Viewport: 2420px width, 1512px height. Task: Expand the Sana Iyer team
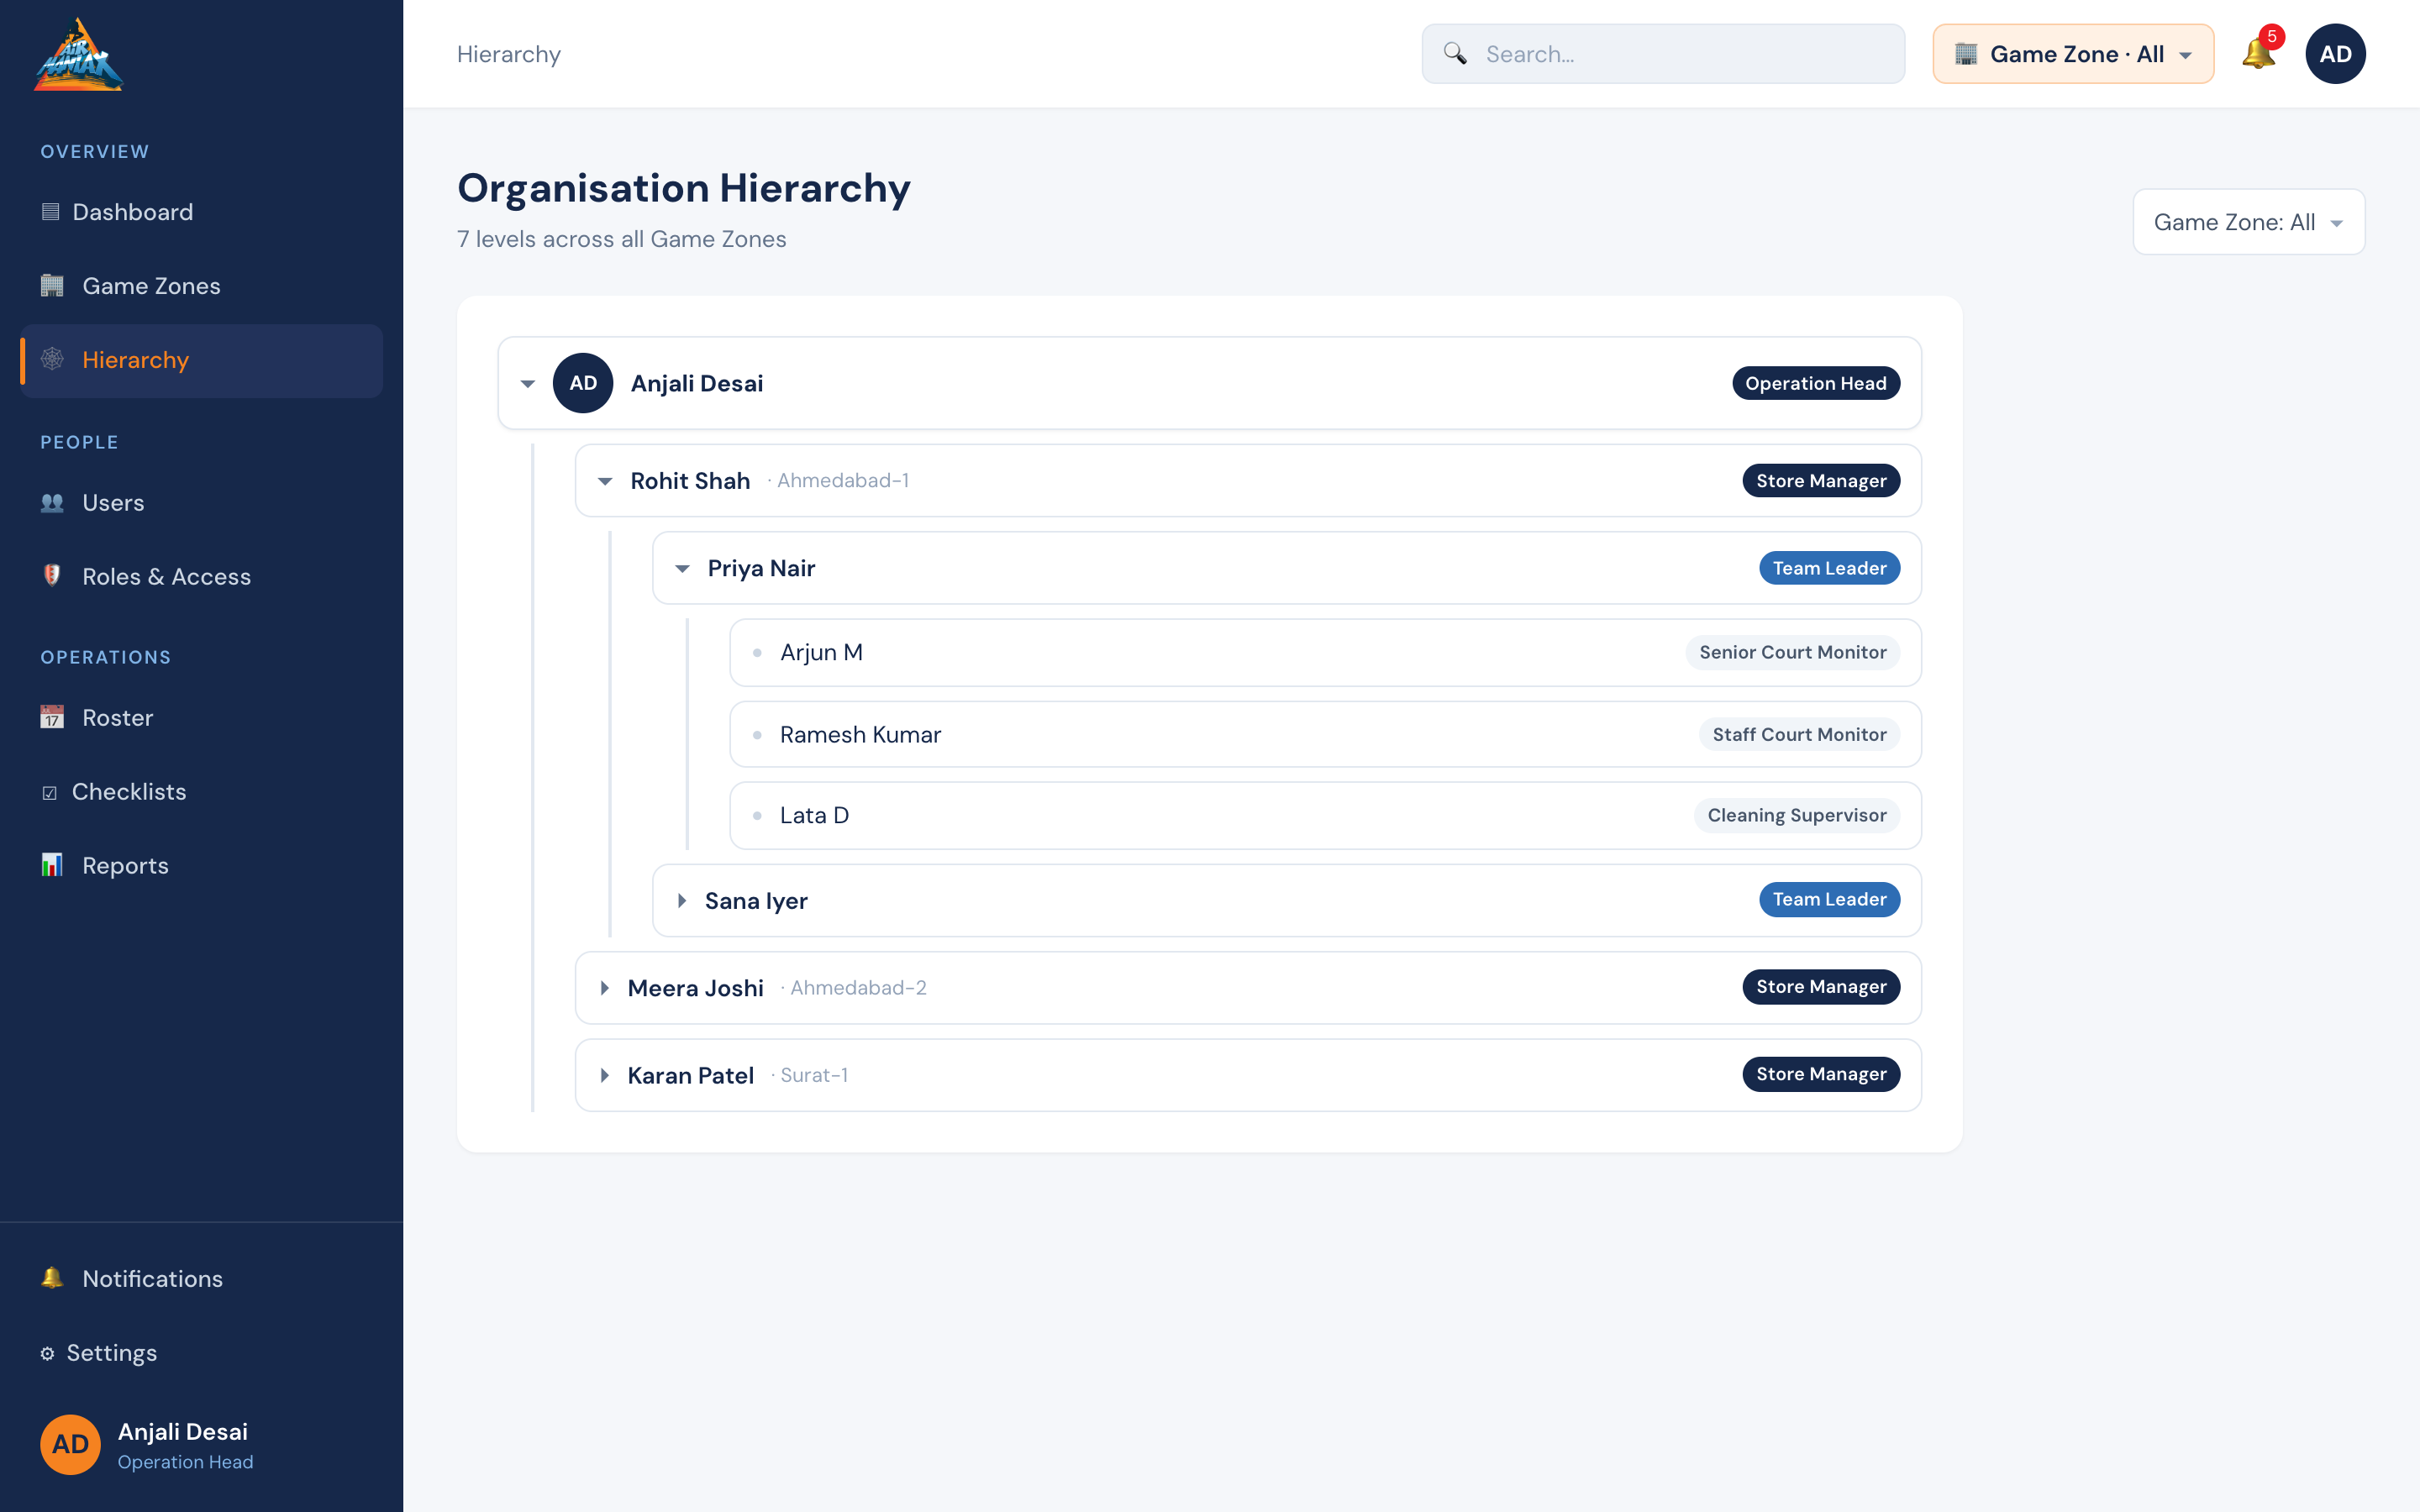pyautogui.click(x=682, y=901)
